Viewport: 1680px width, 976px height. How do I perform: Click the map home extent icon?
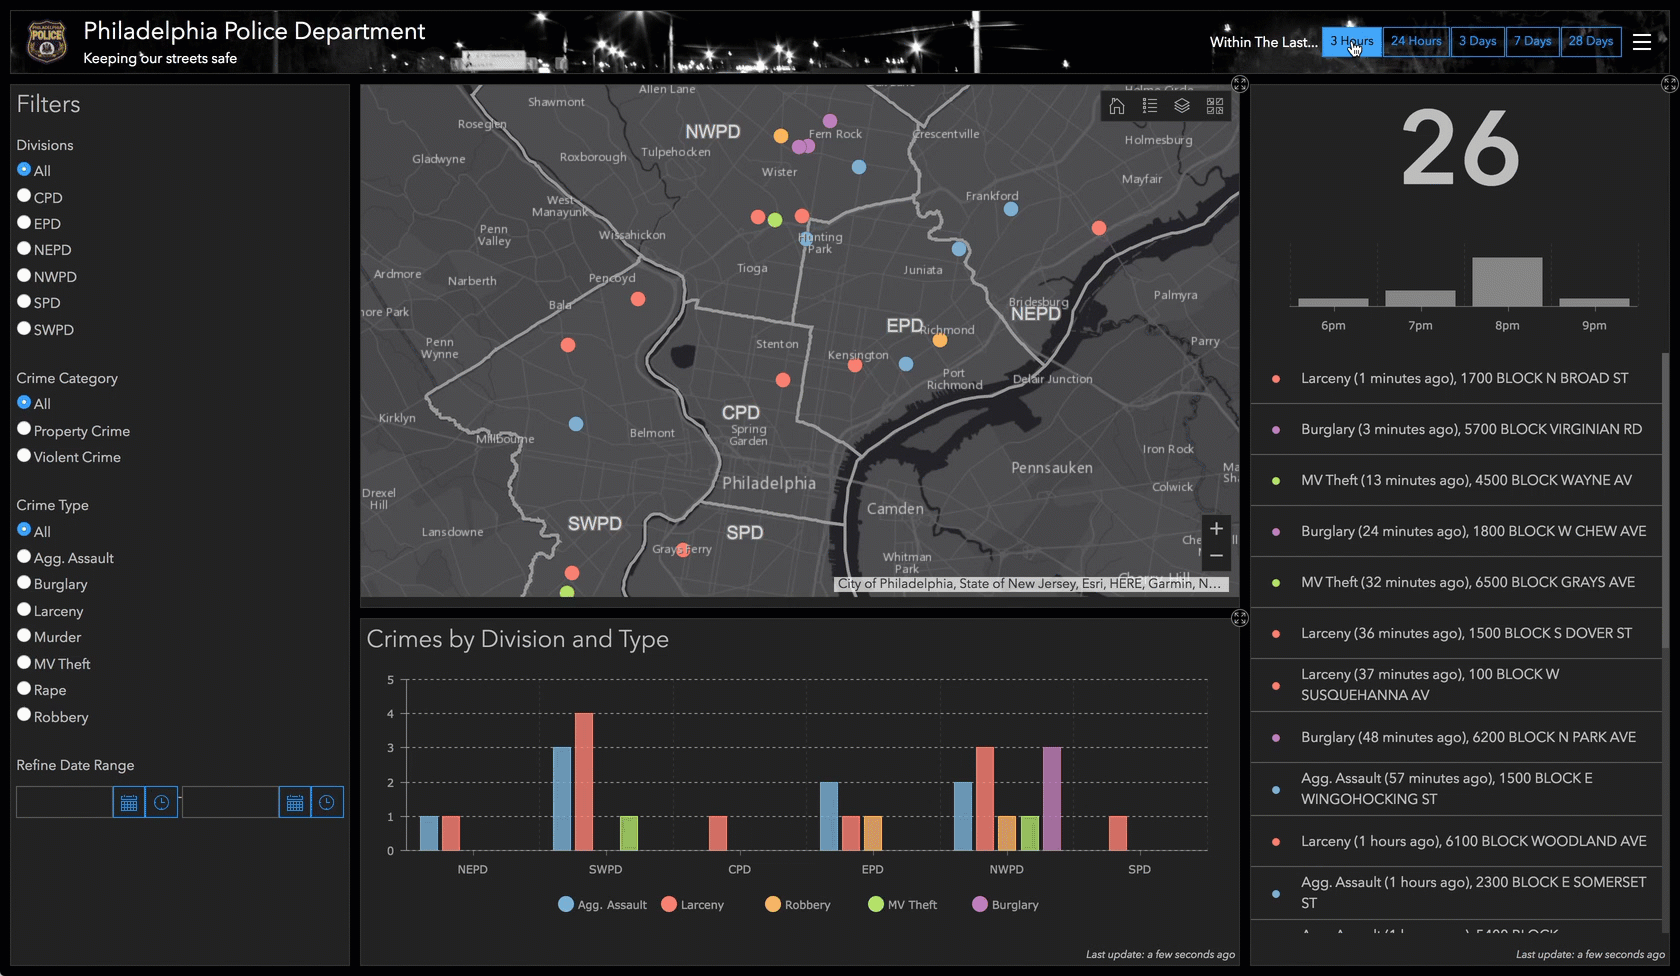(x=1117, y=106)
